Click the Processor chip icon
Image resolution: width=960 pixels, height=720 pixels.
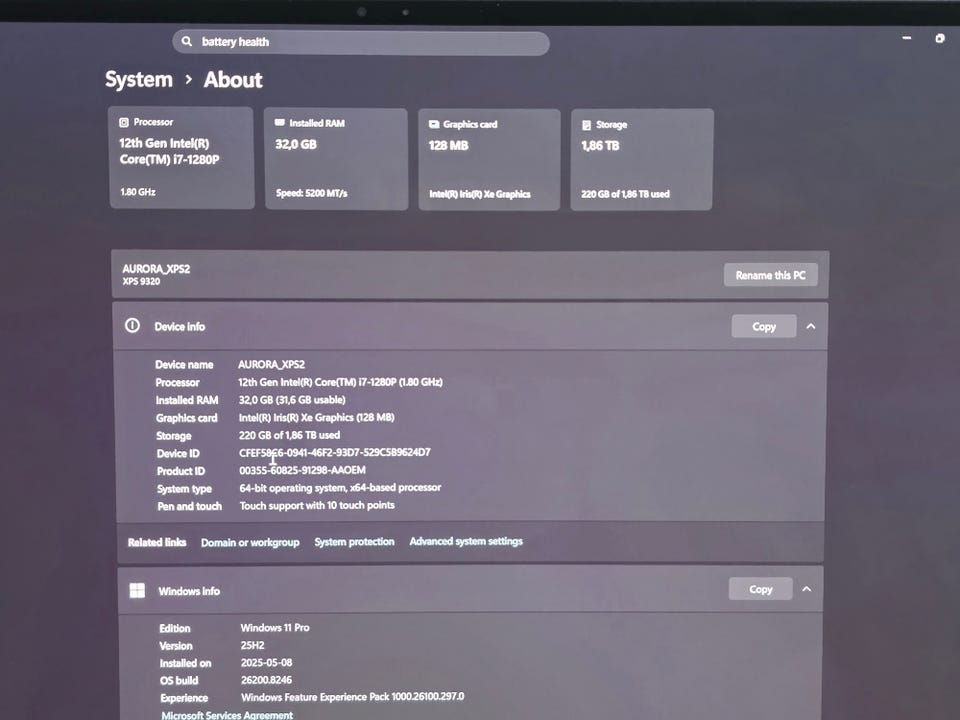124,122
